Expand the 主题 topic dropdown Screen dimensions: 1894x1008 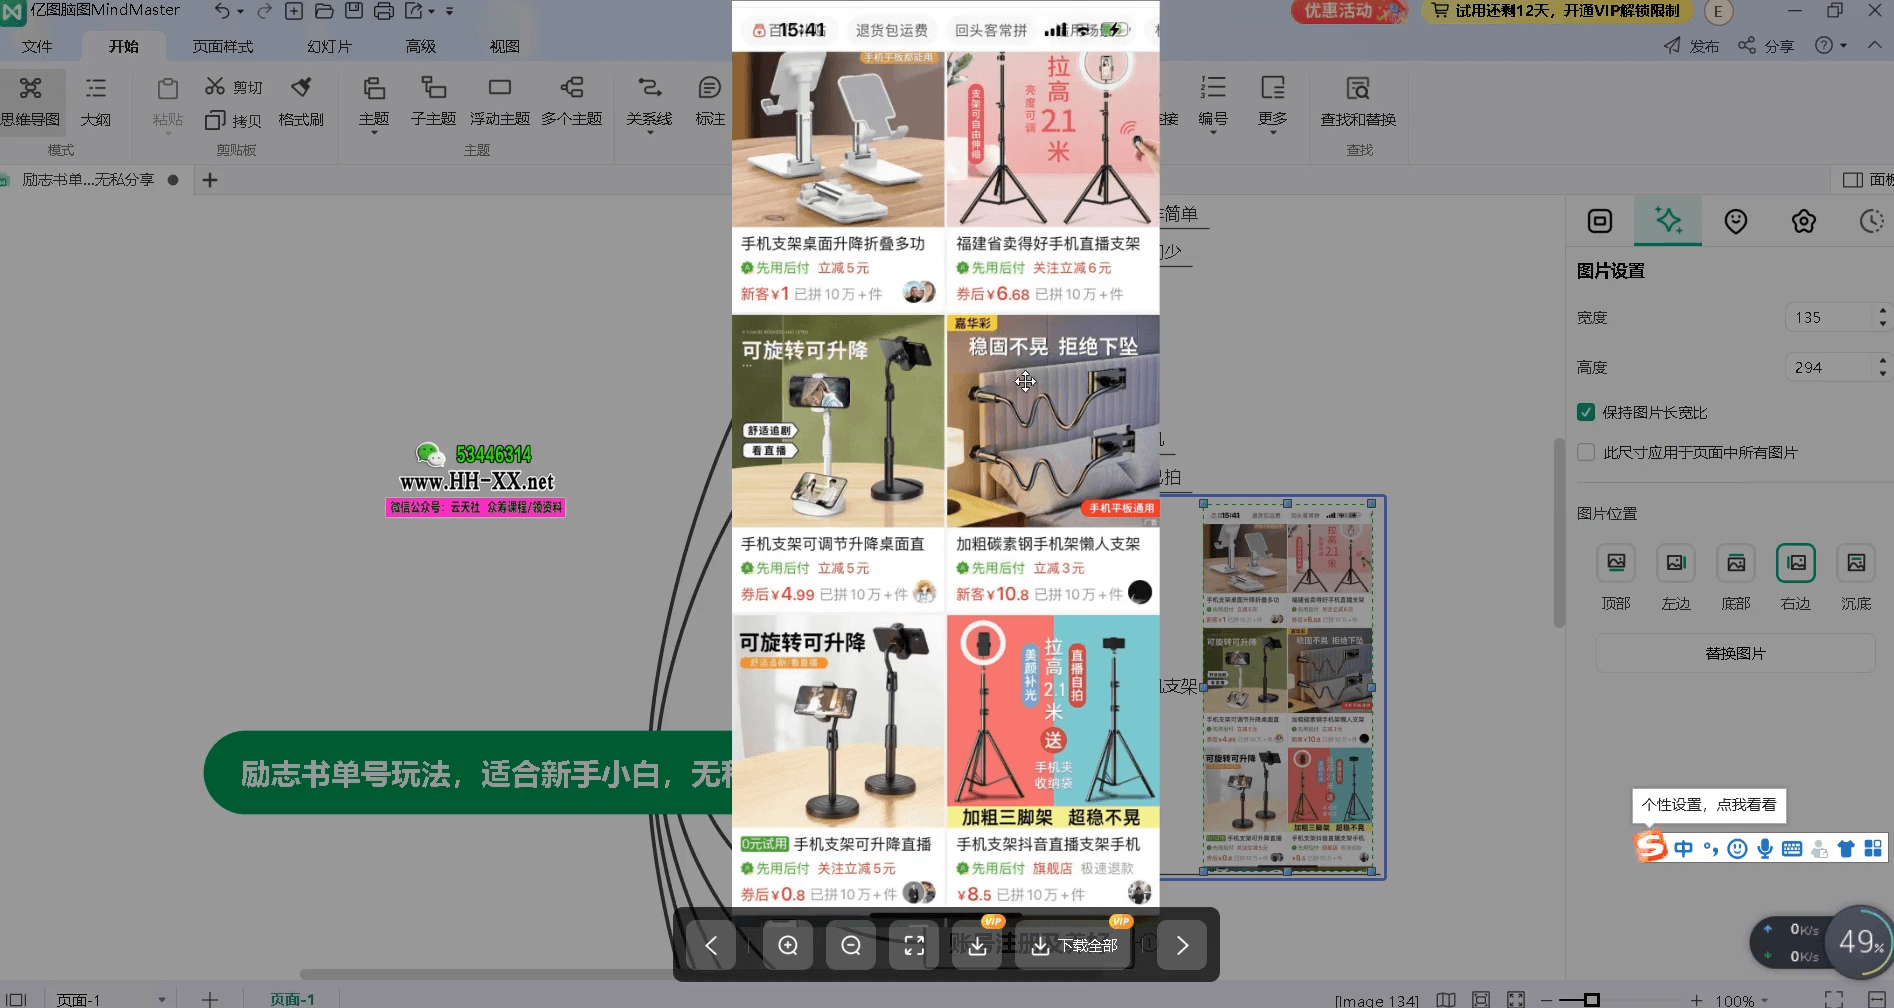[374, 133]
